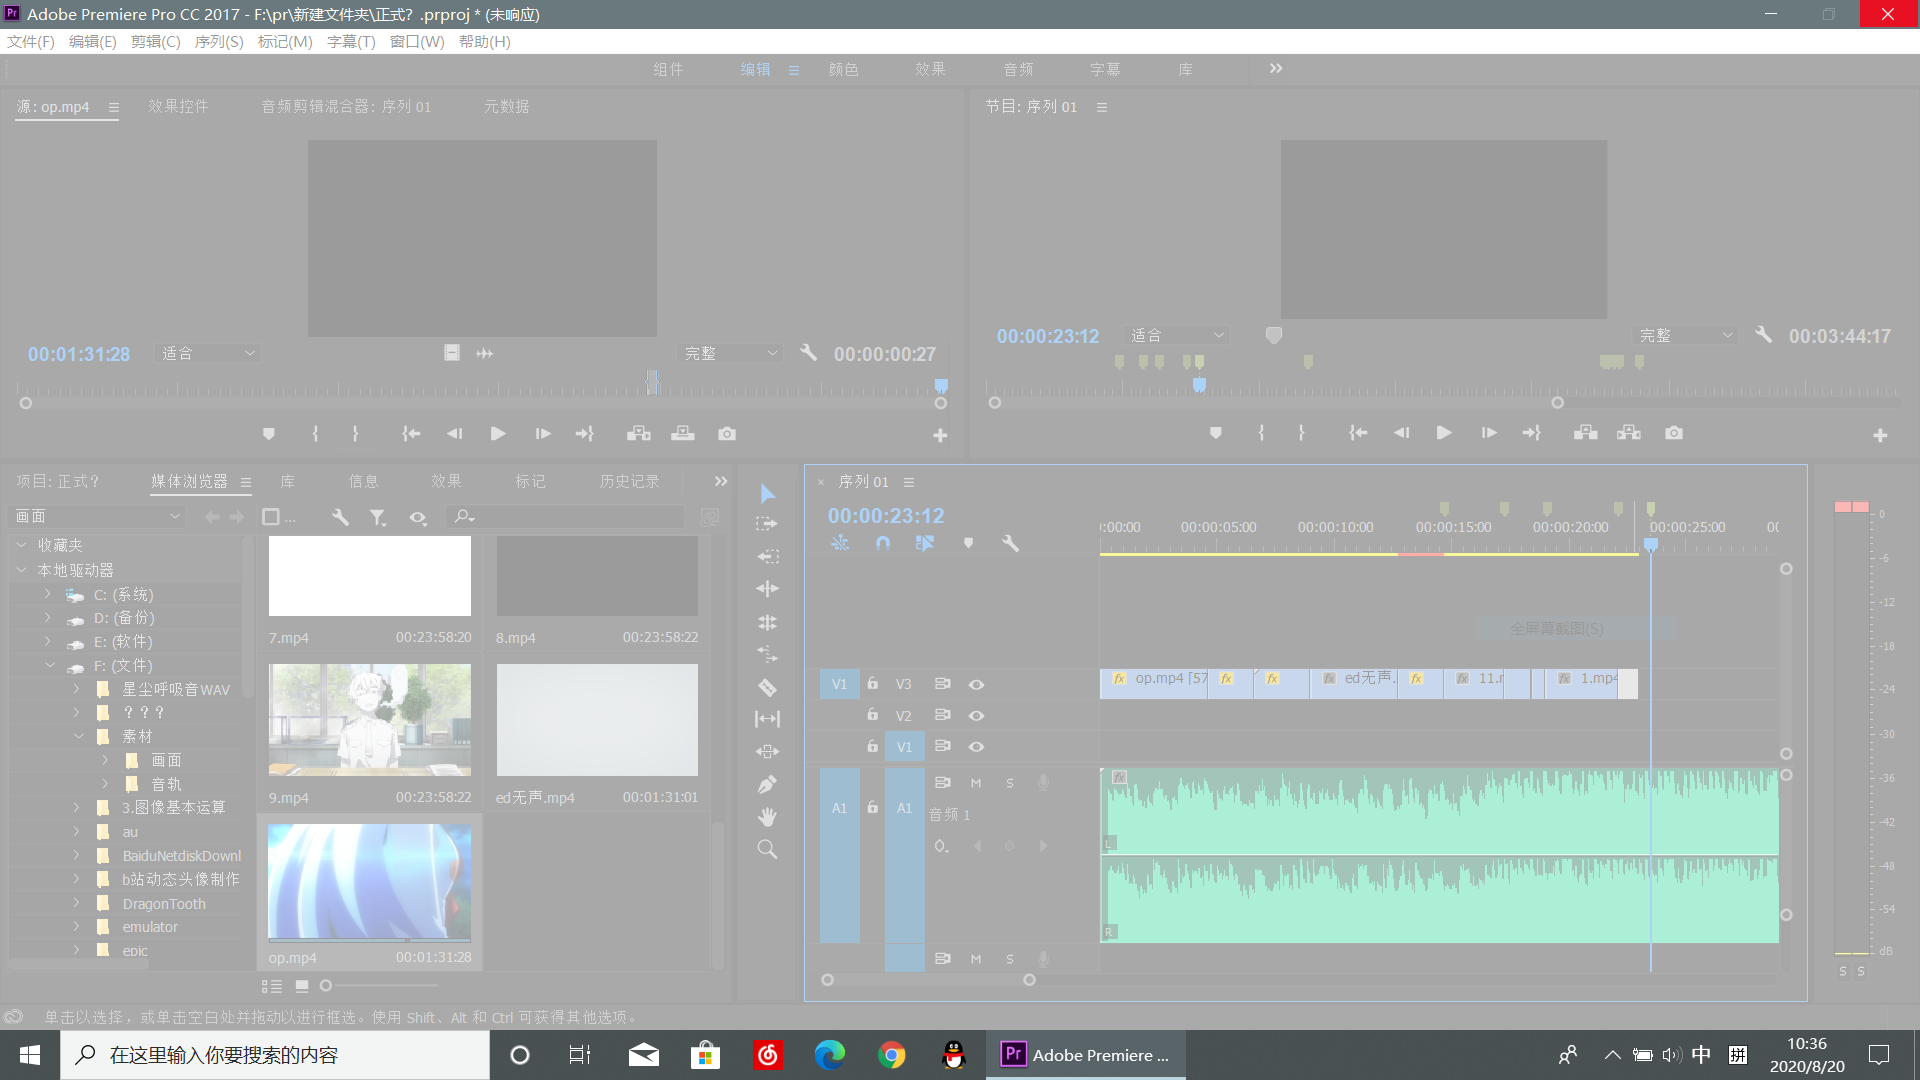Switch to 效果控件 tab
Screen dimensions: 1920x1080
(178, 106)
